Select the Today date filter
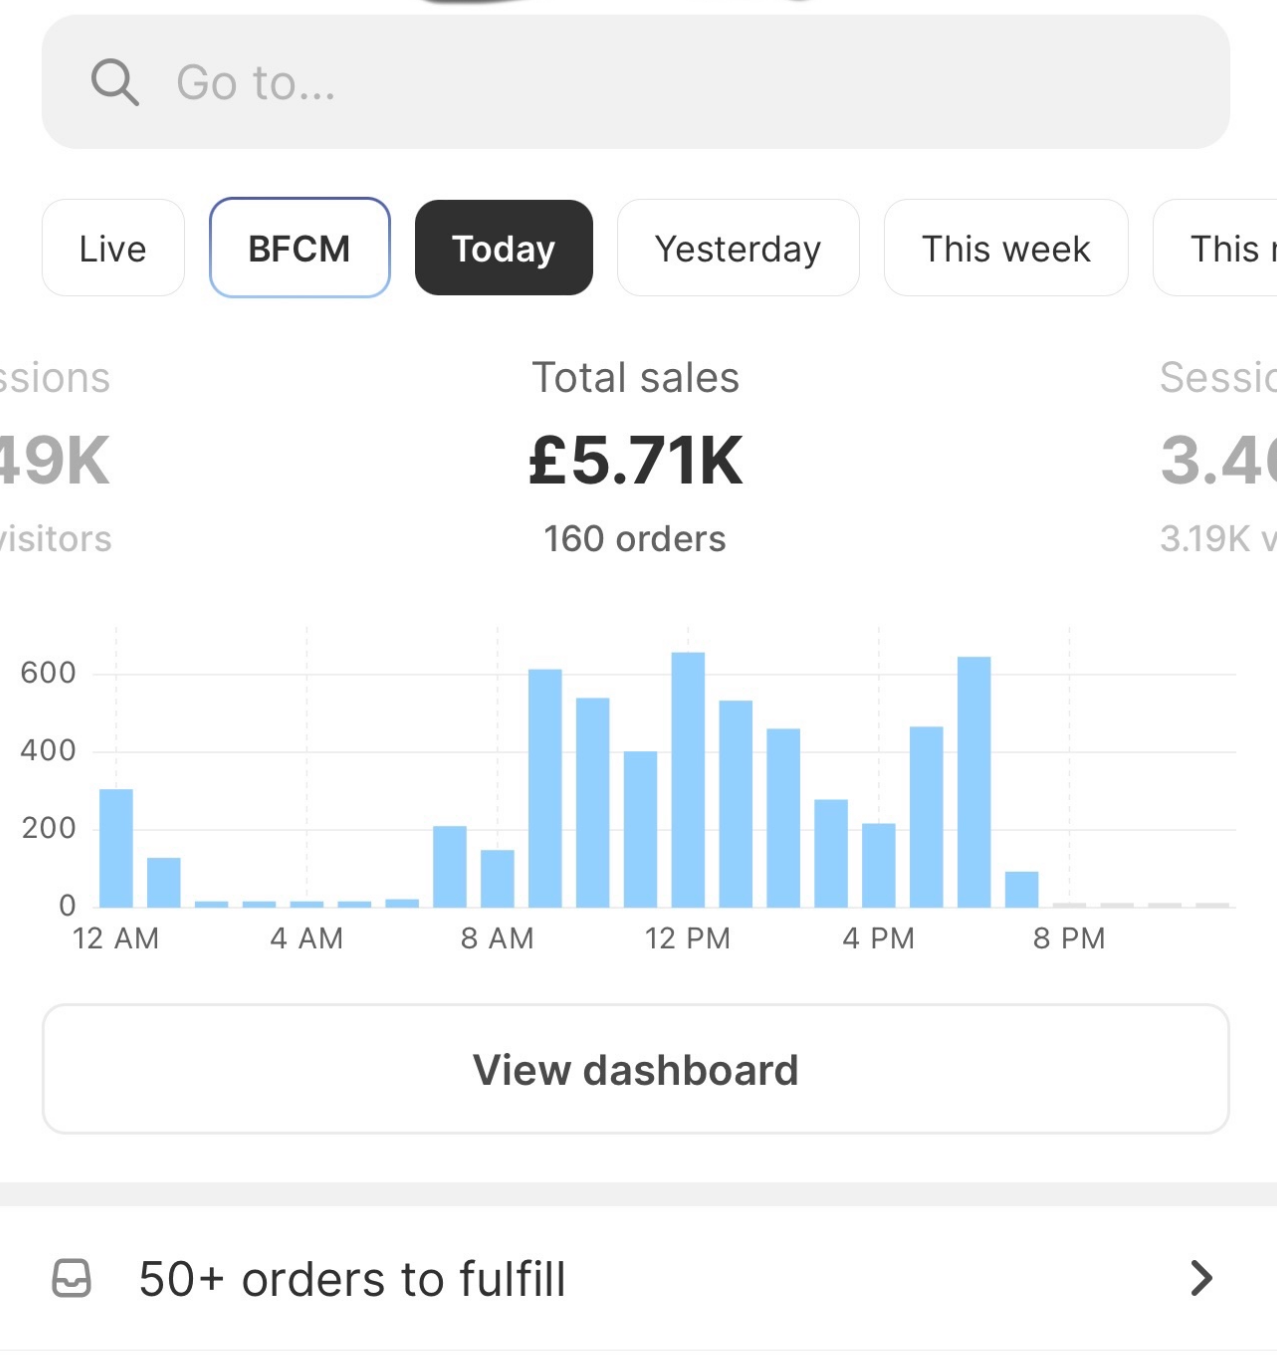 pyautogui.click(x=503, y=248)
